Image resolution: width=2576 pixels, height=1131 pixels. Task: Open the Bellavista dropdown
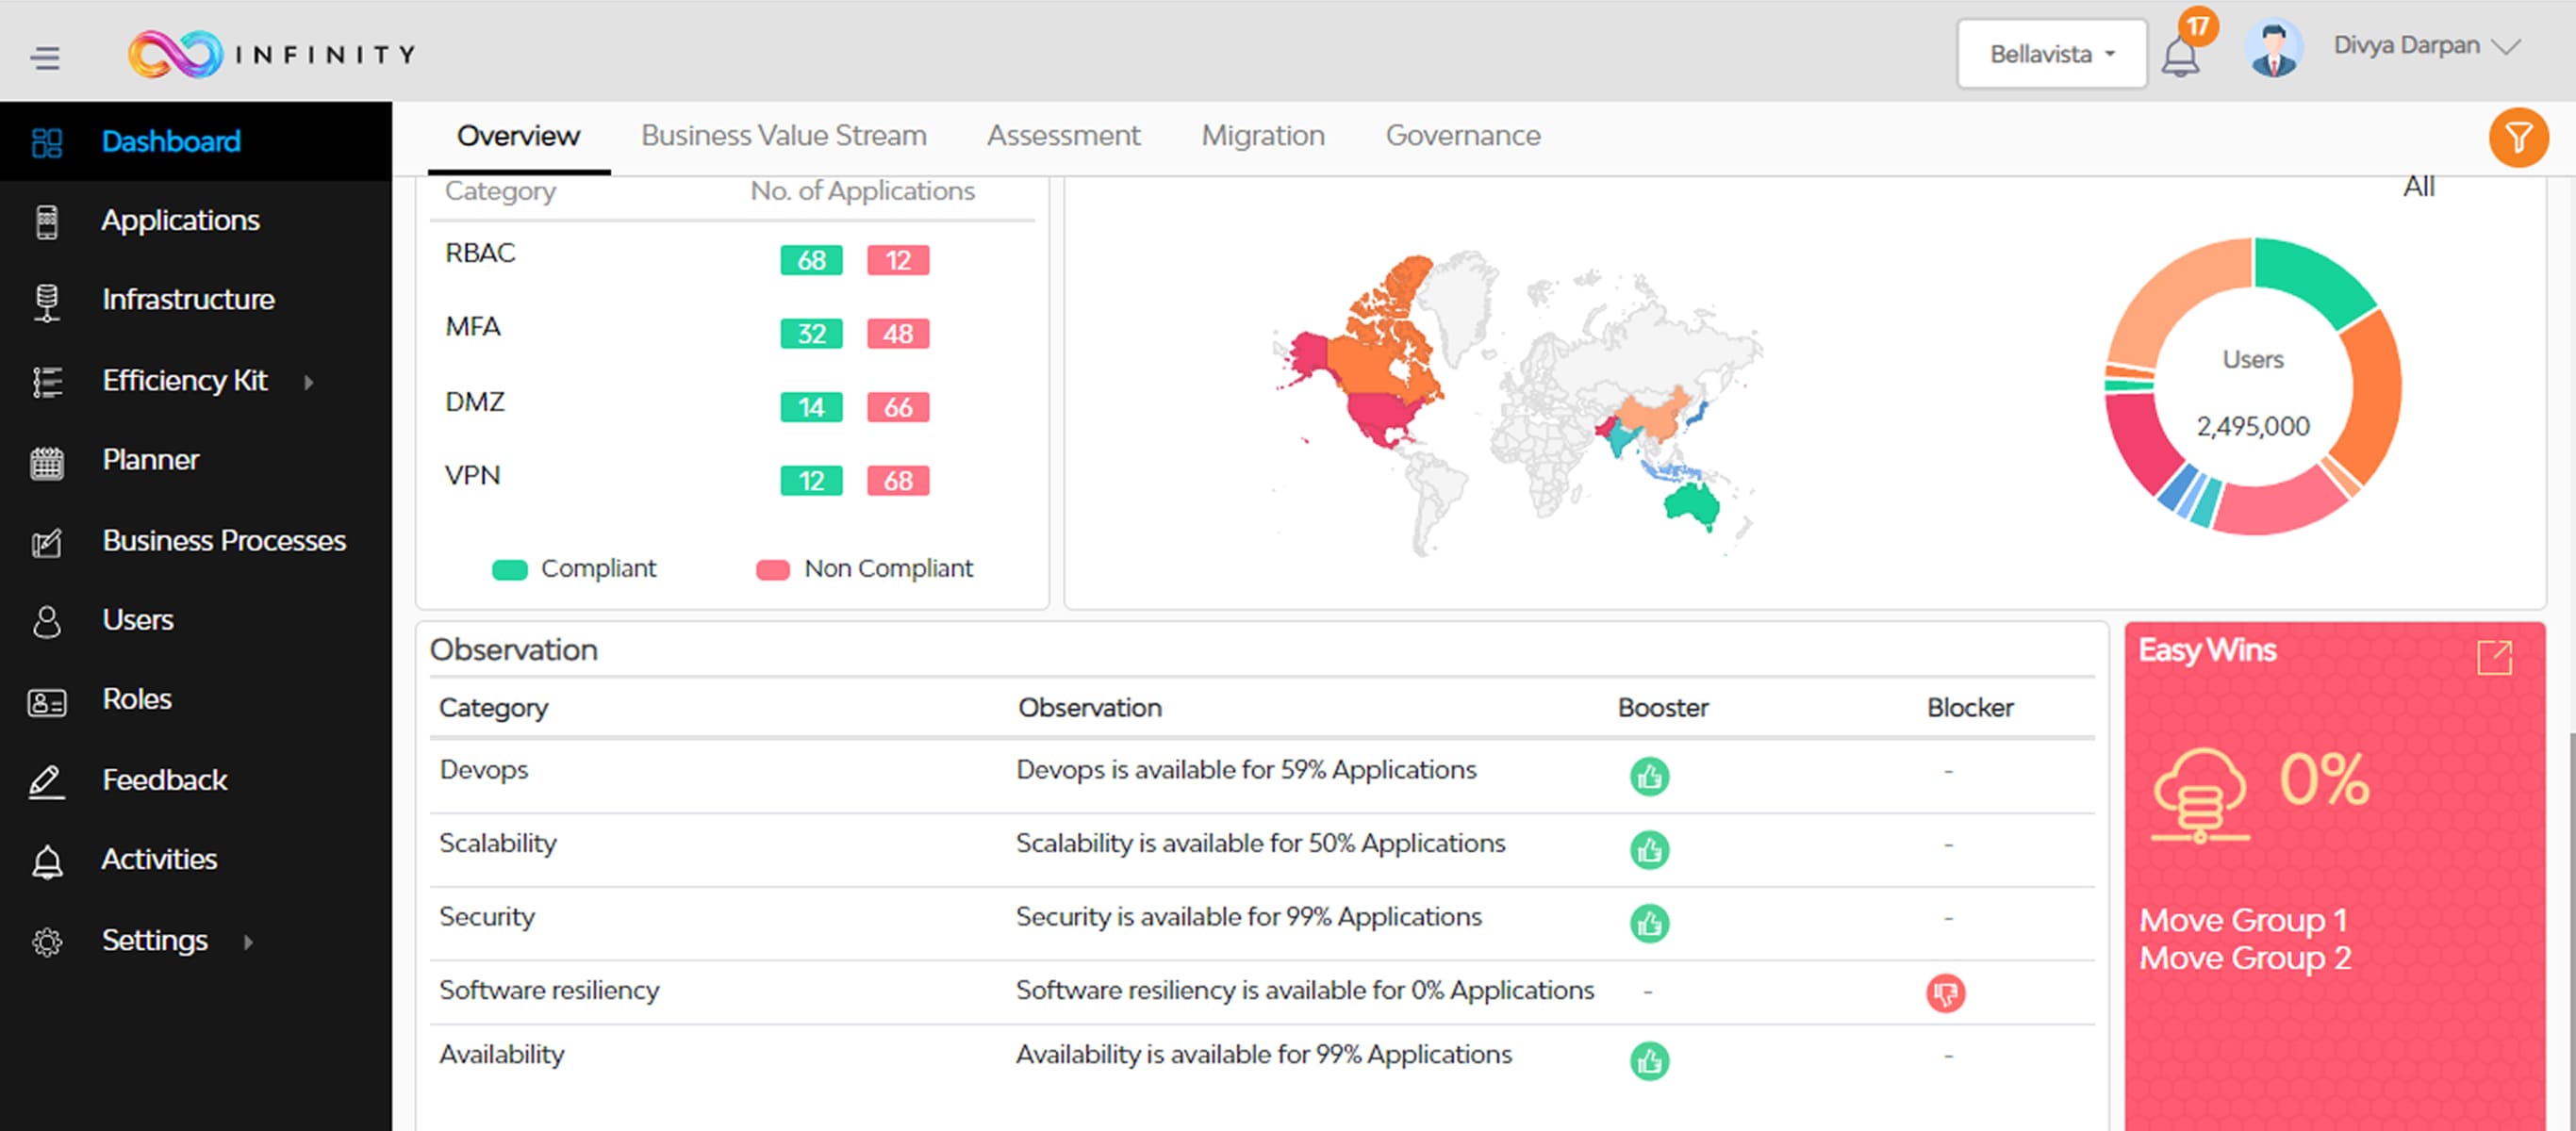(x=2051, y=54)
